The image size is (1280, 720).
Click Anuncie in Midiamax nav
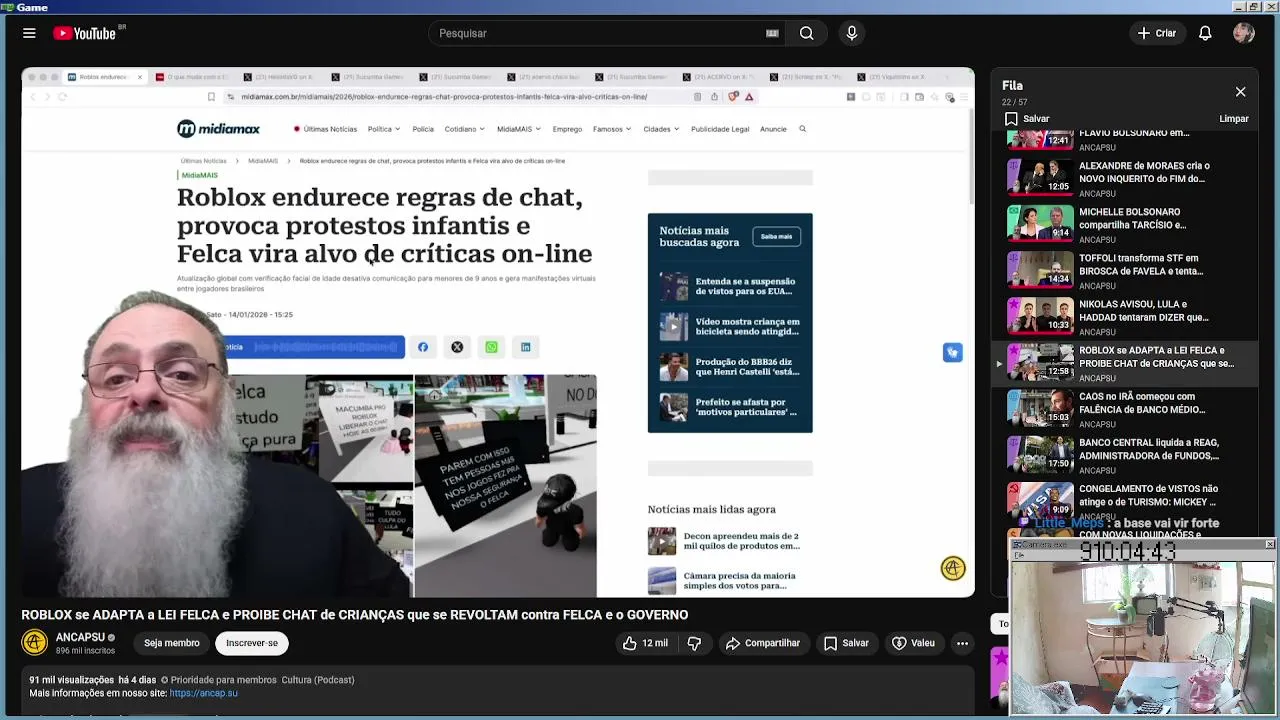773,129
